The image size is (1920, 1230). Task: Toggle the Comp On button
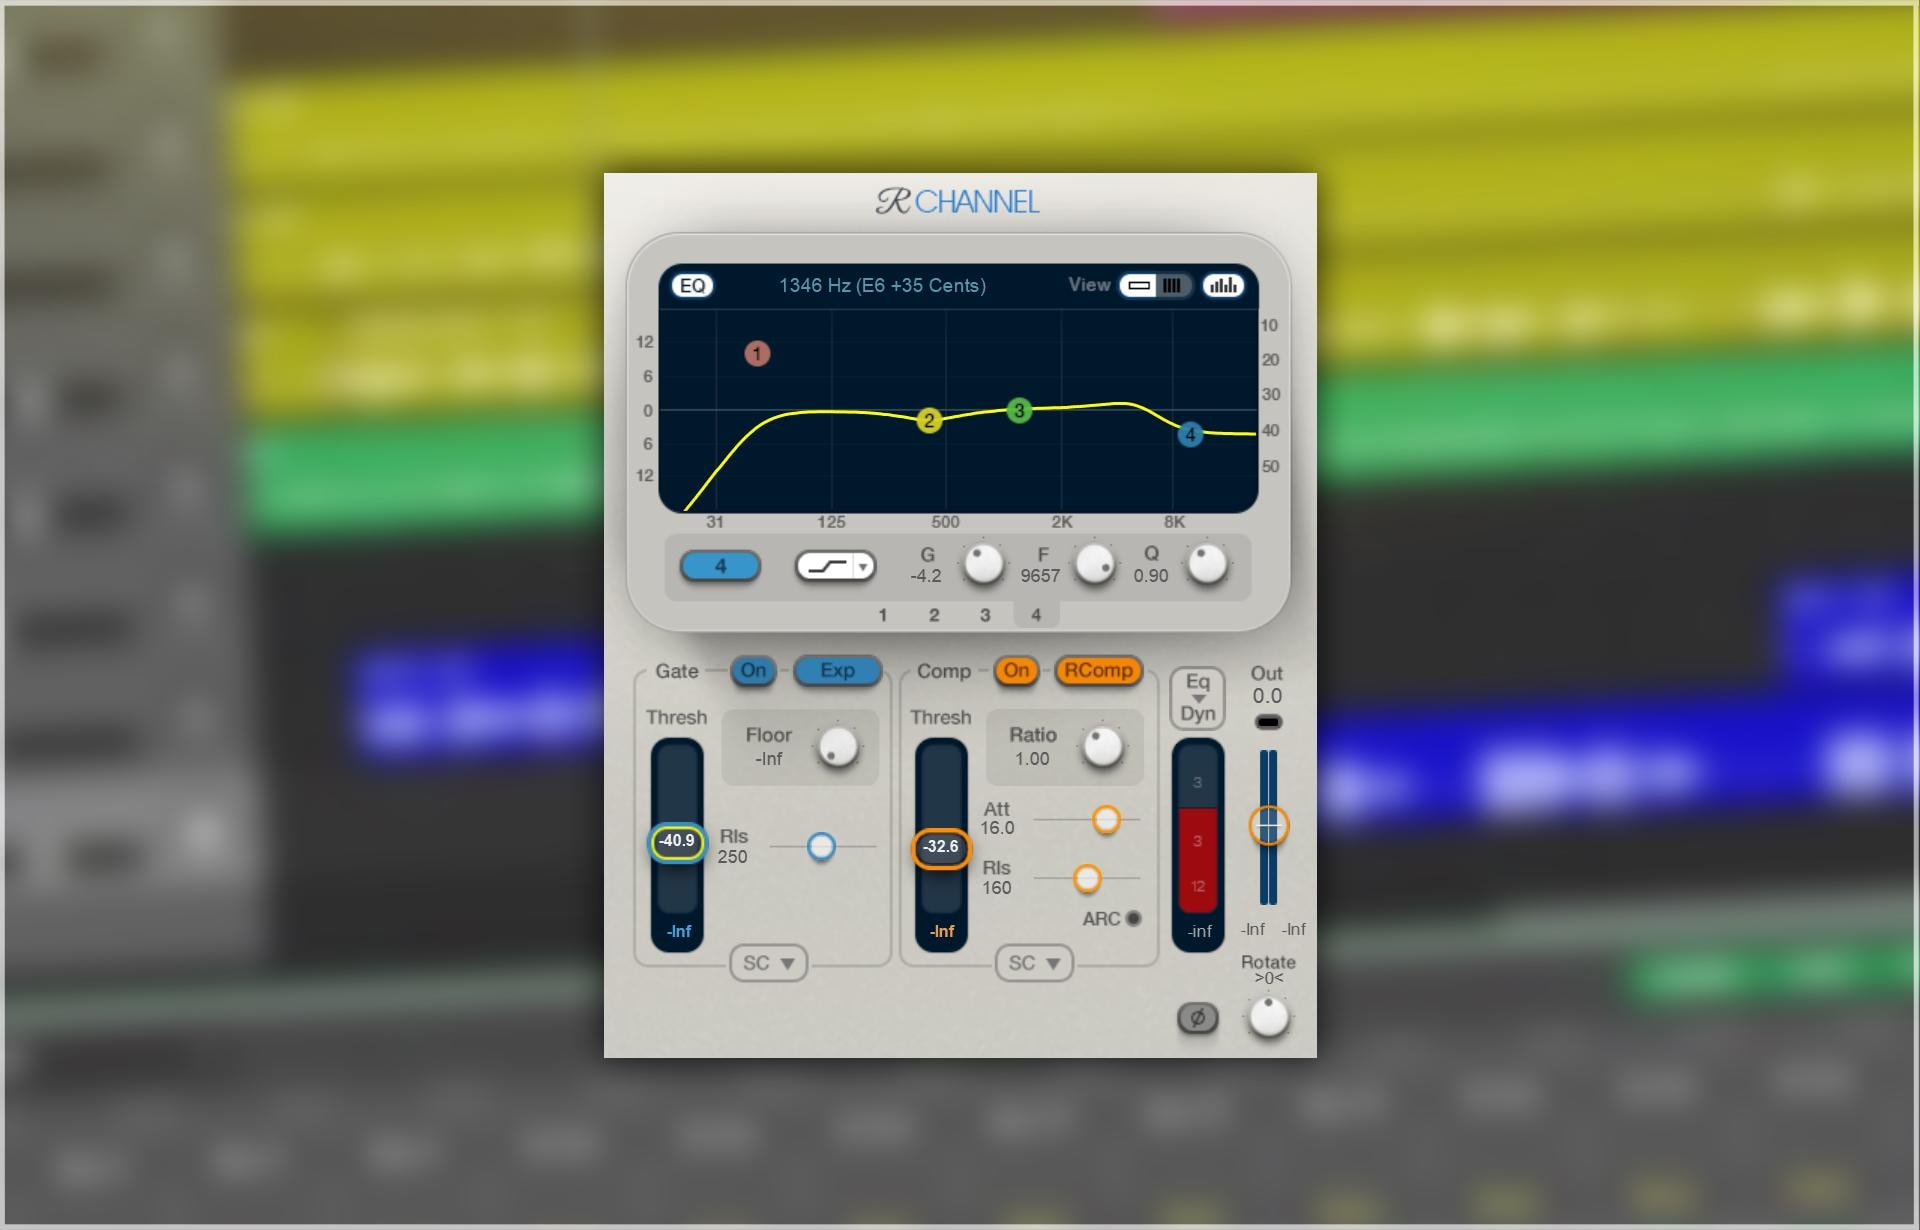pyautogui.click(x=1016, y=670)
